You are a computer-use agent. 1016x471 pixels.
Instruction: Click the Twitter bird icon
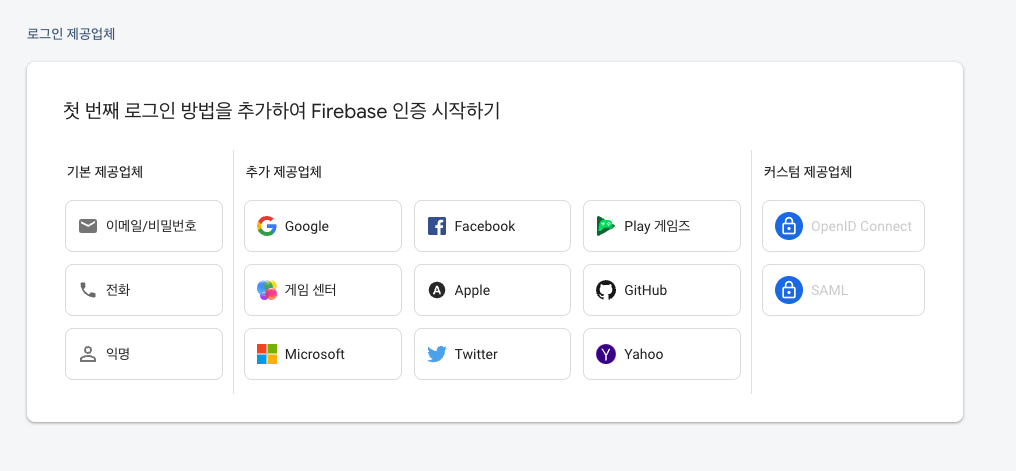click(437, 354)
